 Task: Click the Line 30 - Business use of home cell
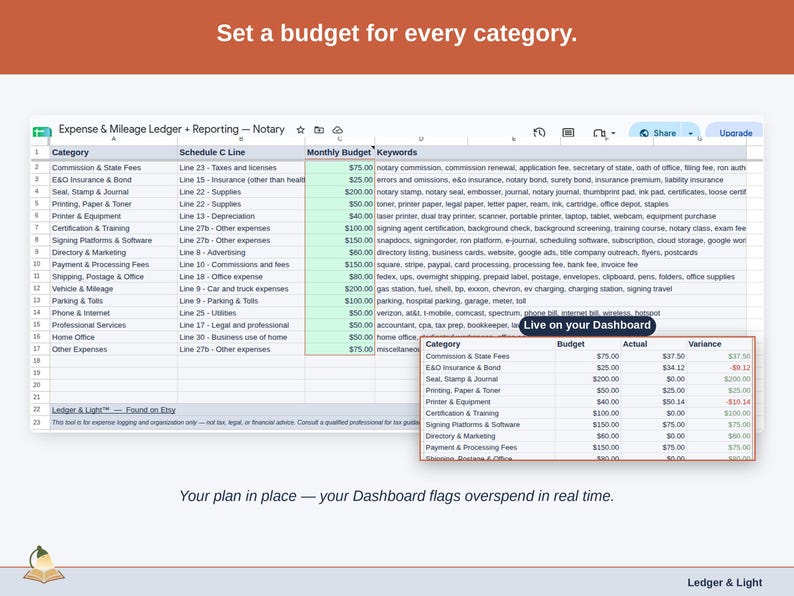241,337
